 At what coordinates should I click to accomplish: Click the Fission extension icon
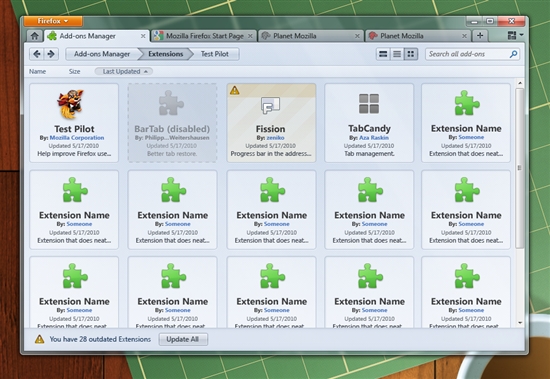(x=270, y=105)
